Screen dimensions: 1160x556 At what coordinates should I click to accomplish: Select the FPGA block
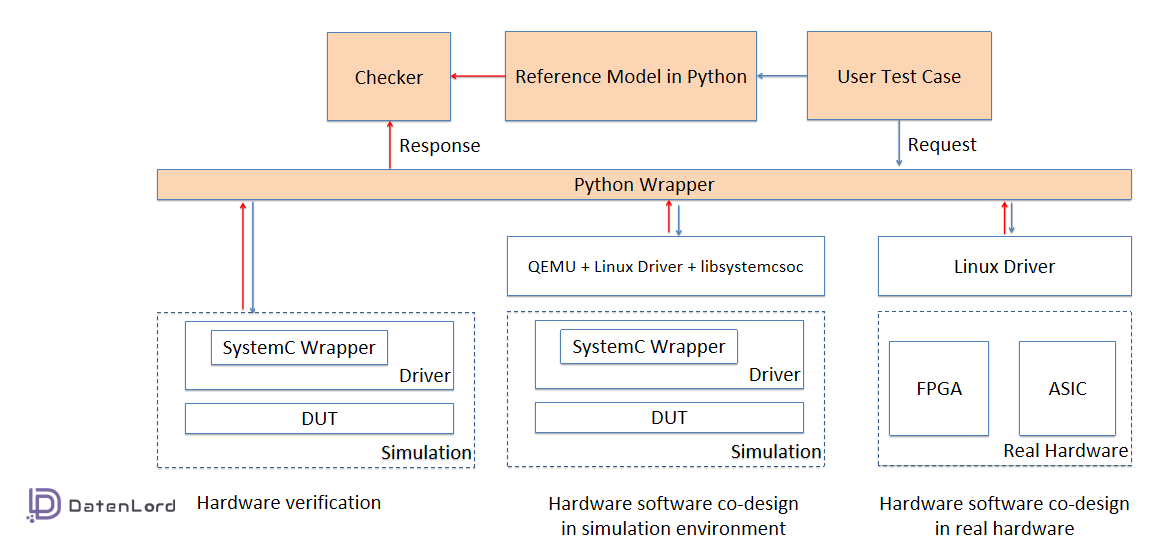[x=938, y=389]
